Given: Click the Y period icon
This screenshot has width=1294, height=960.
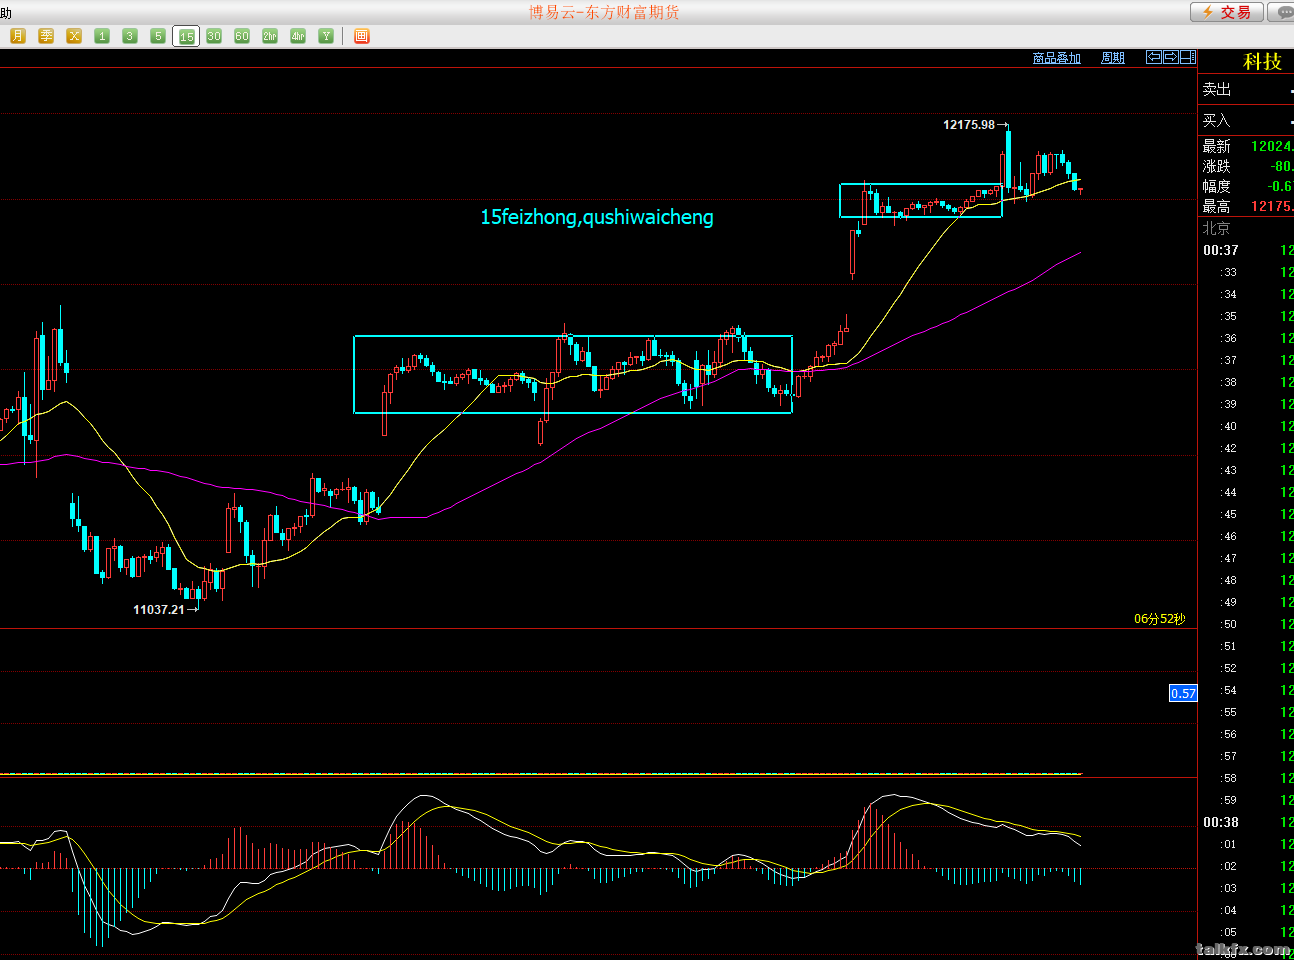Looking at the screenshot, I should 326,36.
